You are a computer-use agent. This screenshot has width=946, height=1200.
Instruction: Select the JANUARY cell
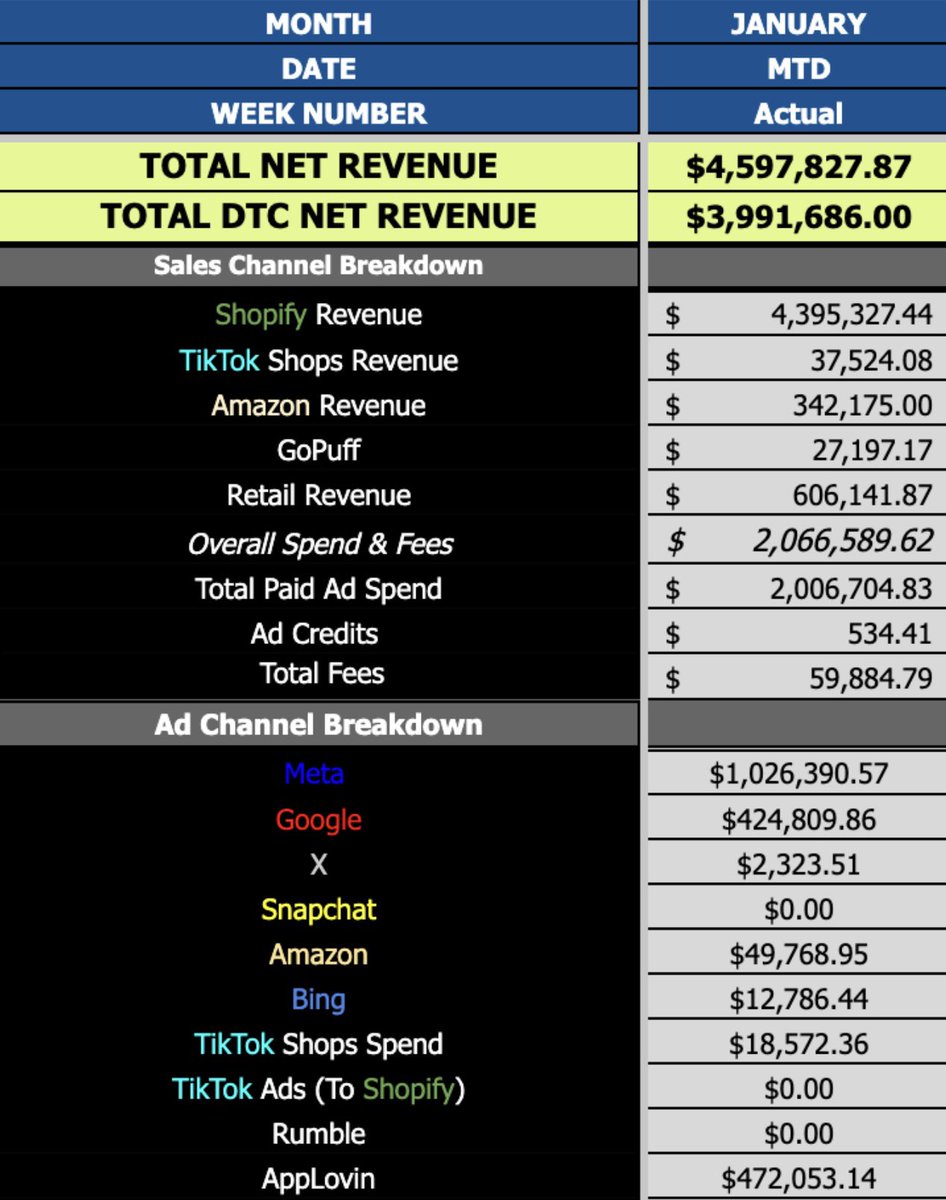pyautogui.click(x=797, y=22)
